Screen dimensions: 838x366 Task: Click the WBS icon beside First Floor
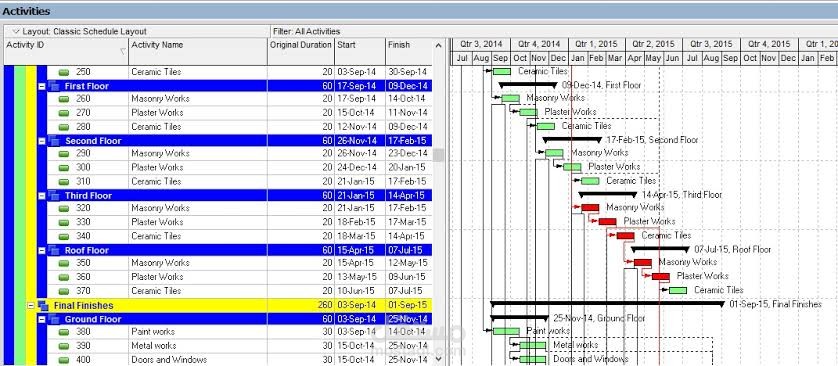click(x=53, y=85)
